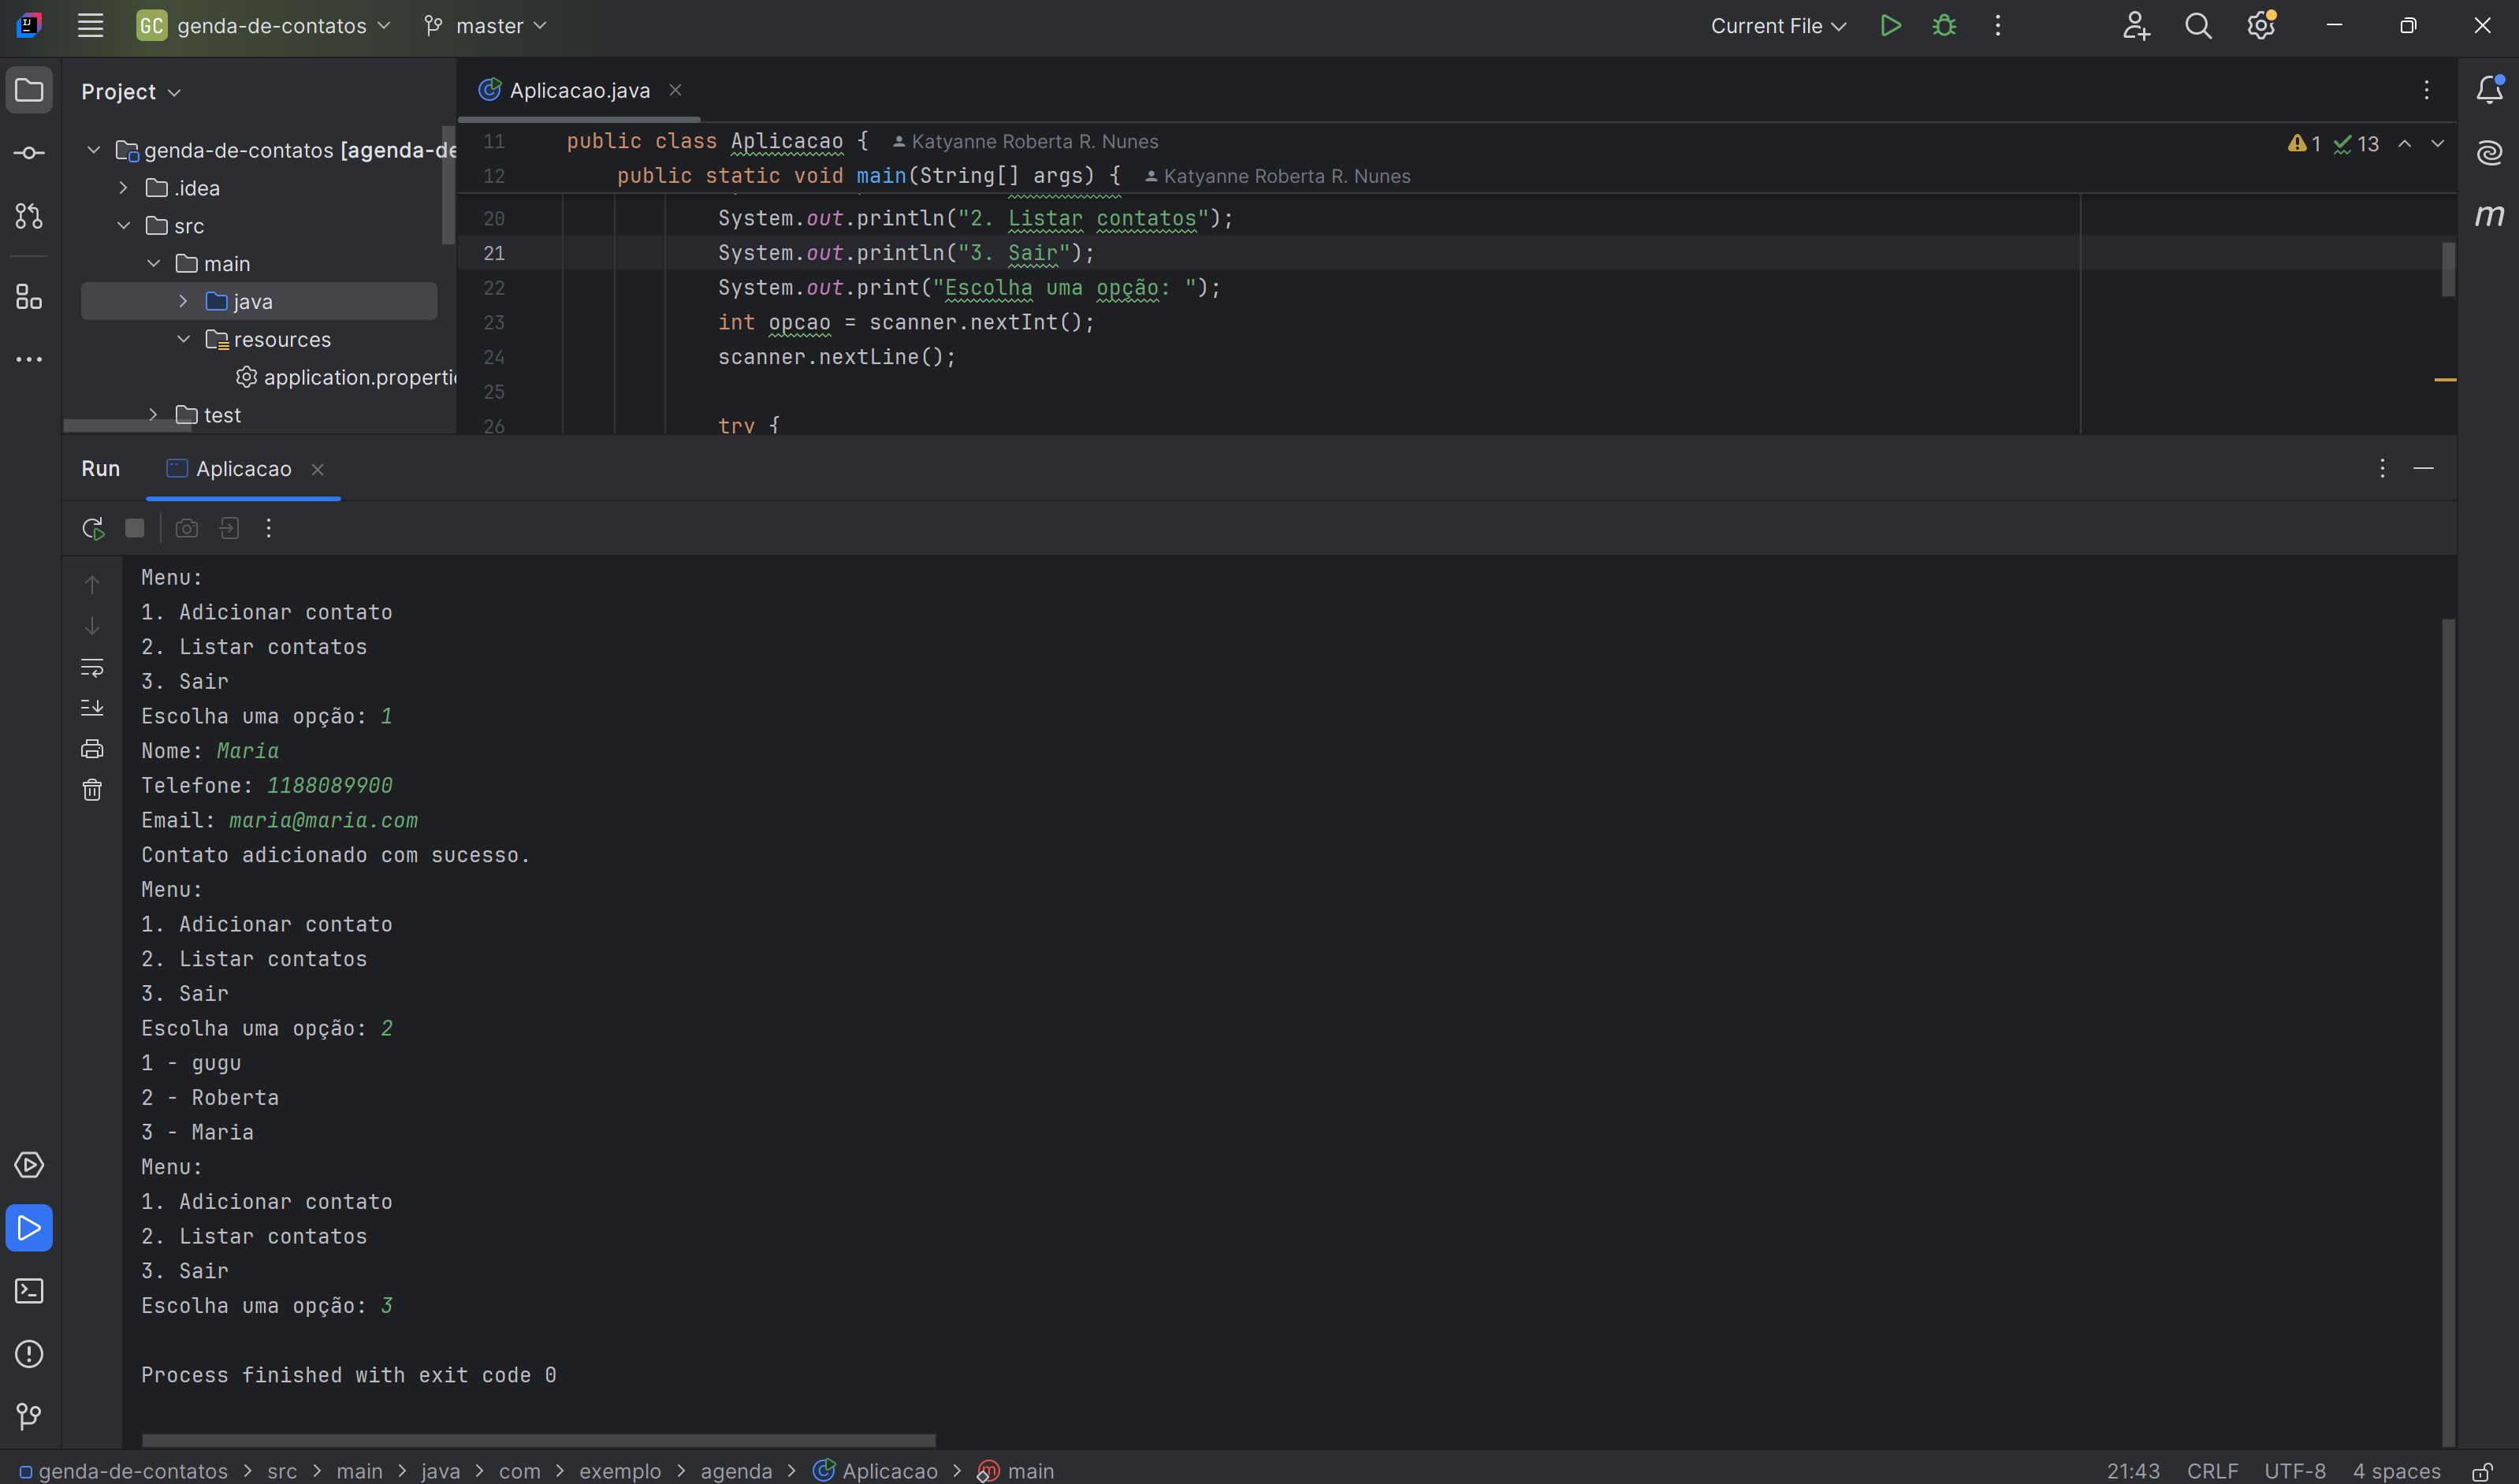Hide the Run tool window
The width and height of the screenshot is (2519, 1484).
2423,469
